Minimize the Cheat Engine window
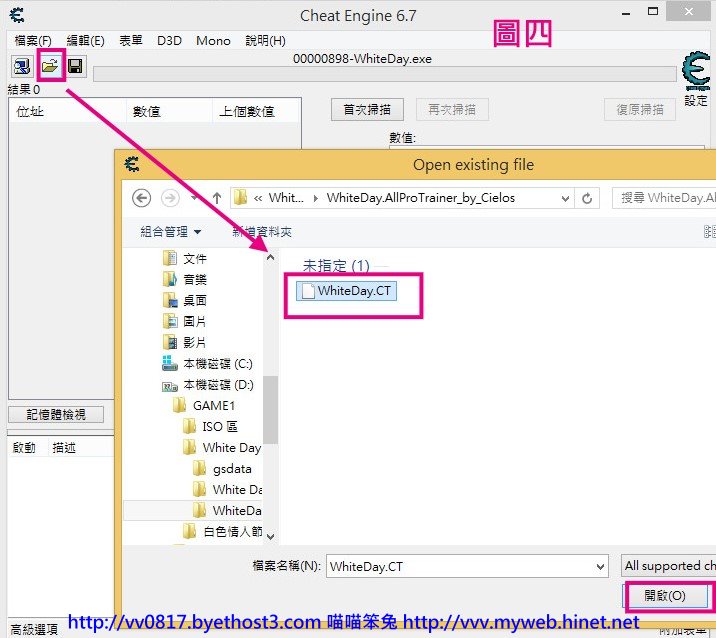Screen dimensions: 716x638 [x=626, y=14]
